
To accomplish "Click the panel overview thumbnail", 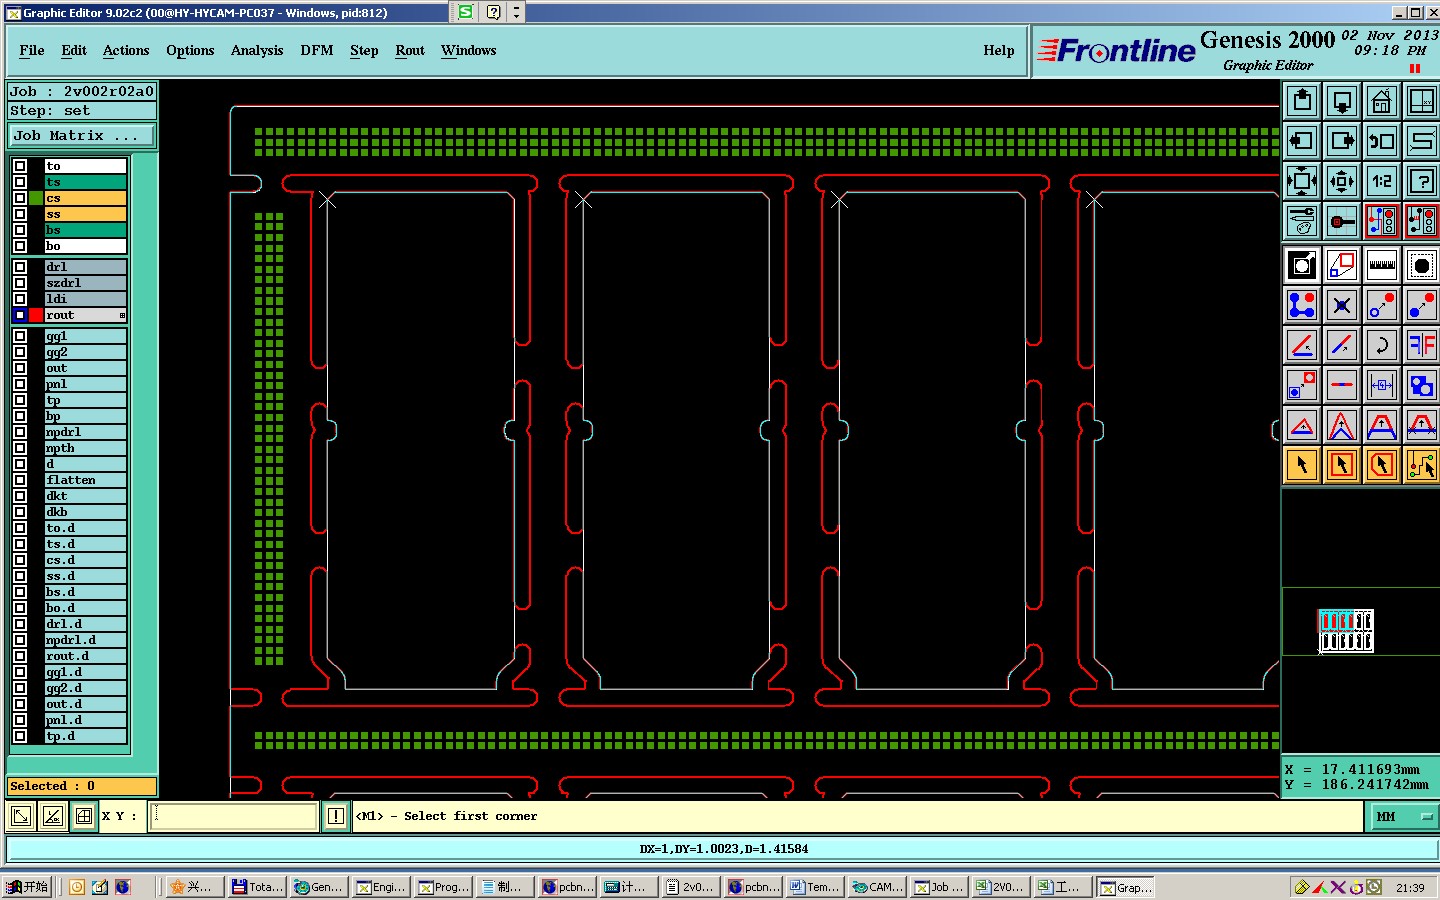I will (1346, 631).
